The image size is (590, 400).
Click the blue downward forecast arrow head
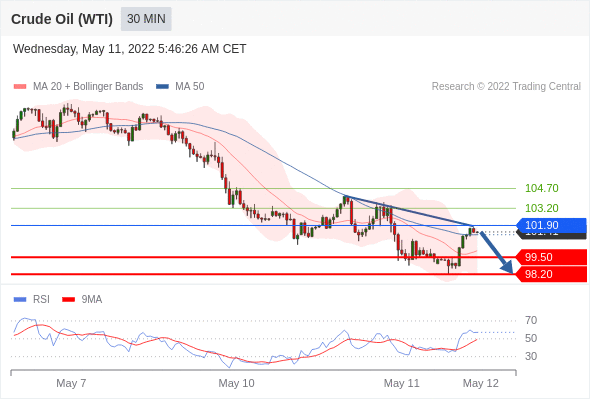pos(507,267)
